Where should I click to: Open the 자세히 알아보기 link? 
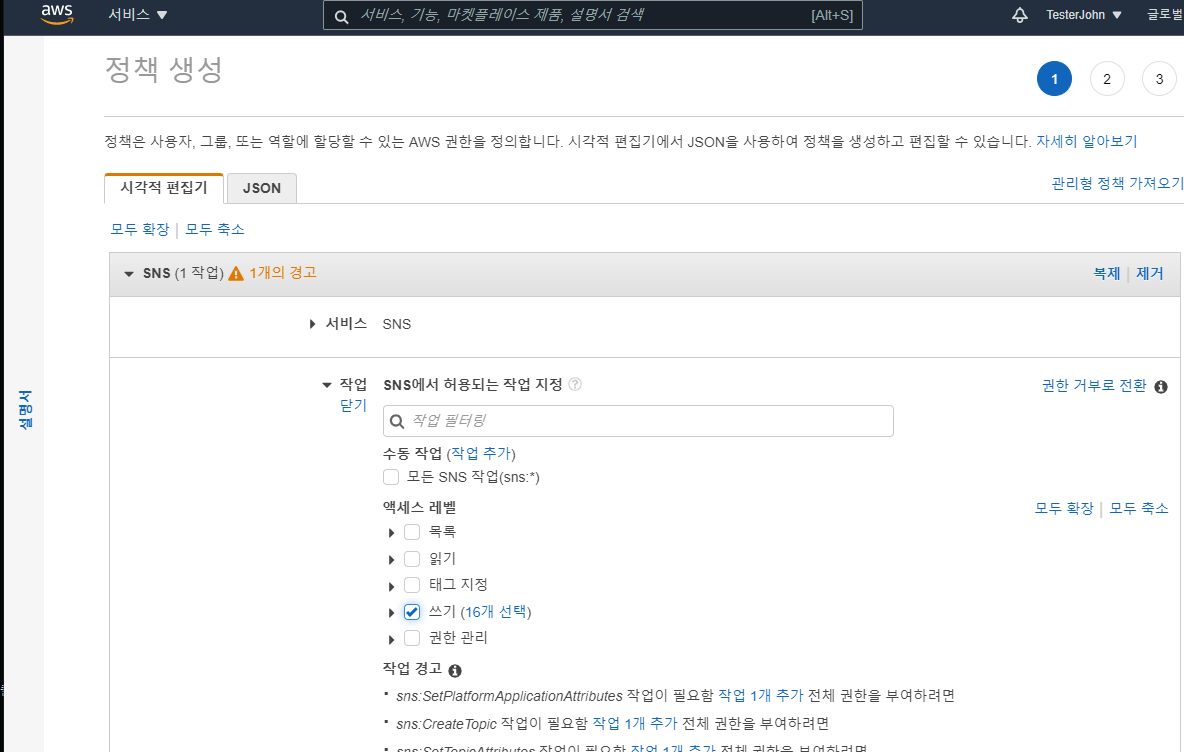tap(1086, 141)
